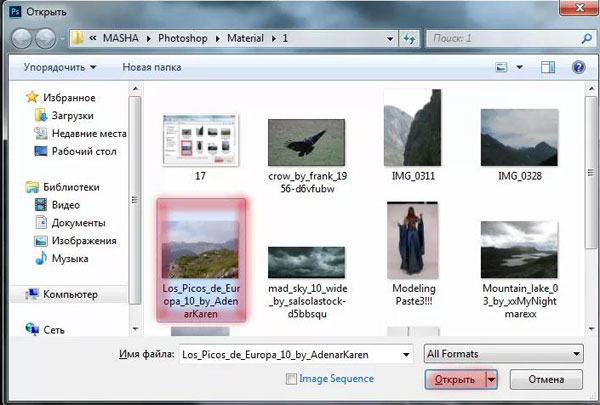Click the search magnifier icon
600x405 pixels.
click(x=586, y=38)
